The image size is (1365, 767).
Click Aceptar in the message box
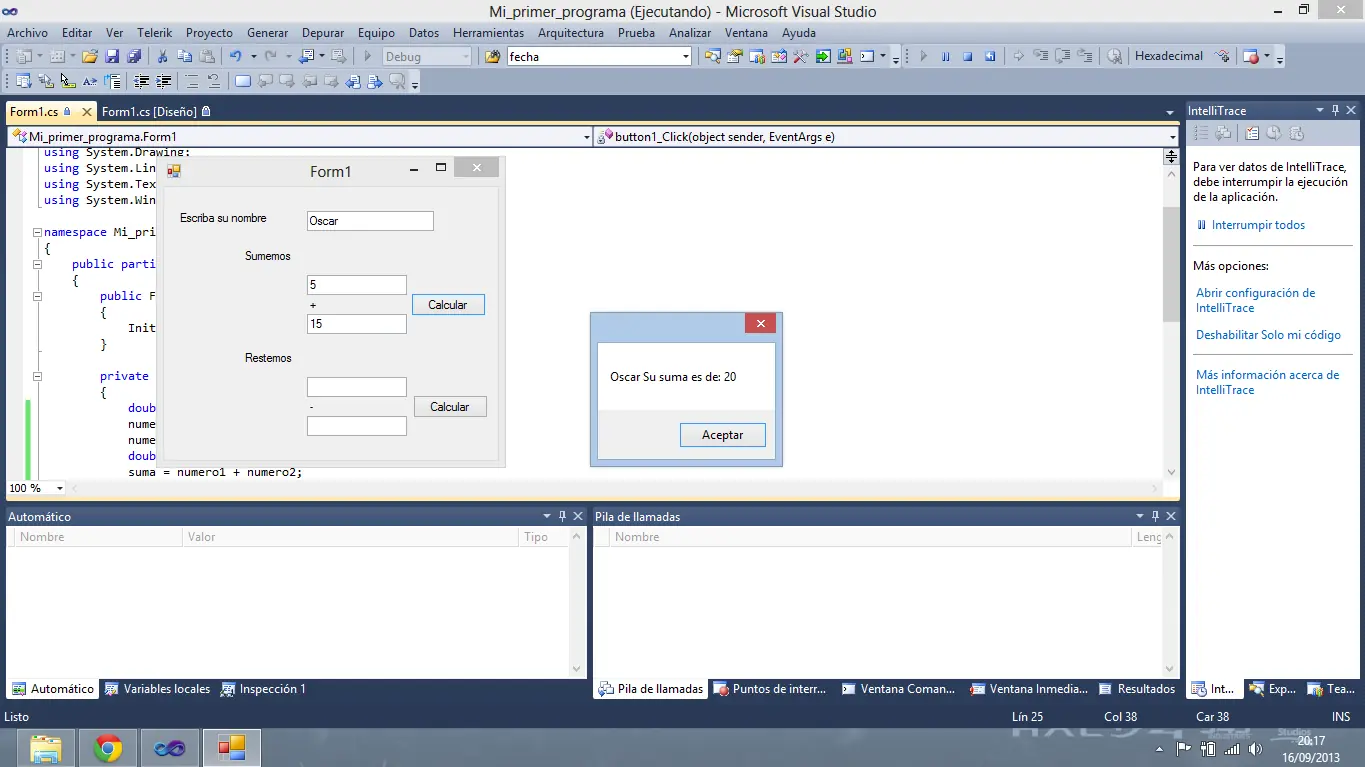click(723, 435)
